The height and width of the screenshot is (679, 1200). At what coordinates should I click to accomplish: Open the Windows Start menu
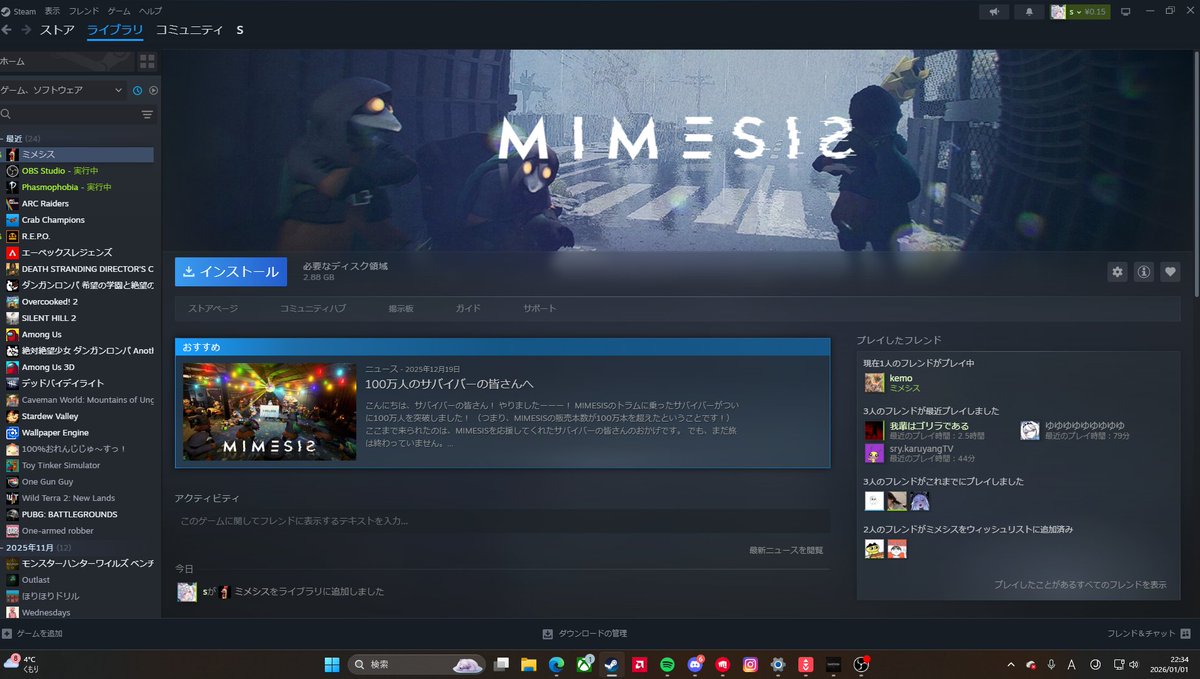(x=331, y=665)
